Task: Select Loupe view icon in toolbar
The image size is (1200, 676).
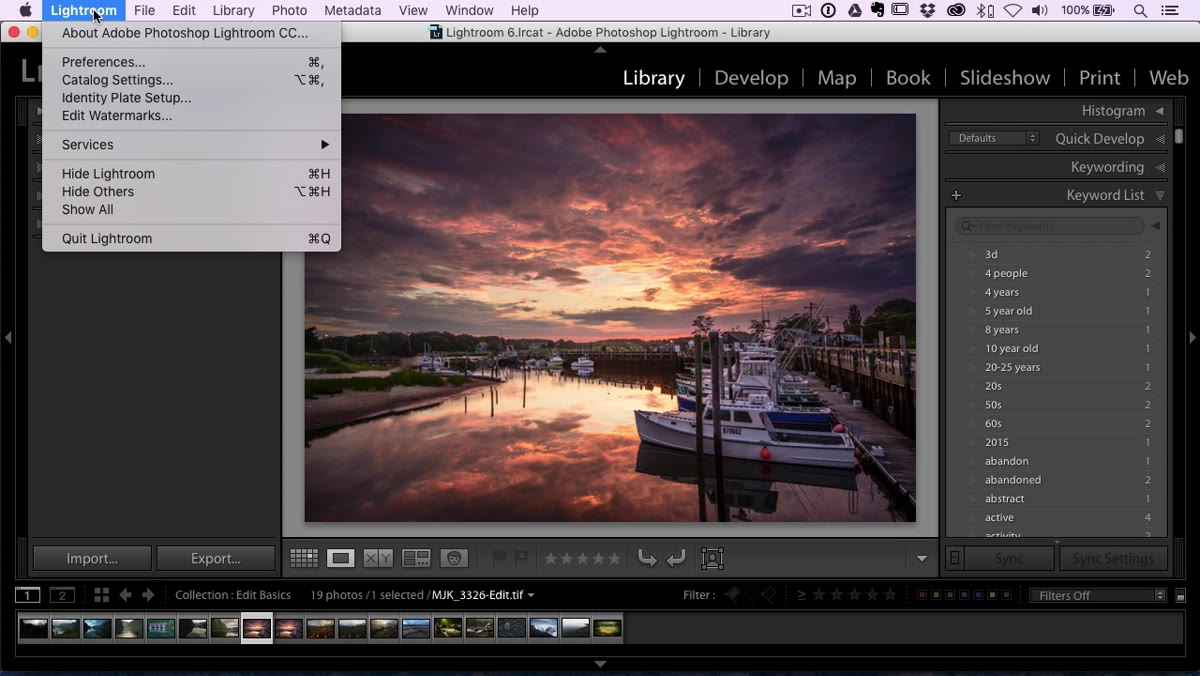Action: pyautogui.click(x=341, y=559)
